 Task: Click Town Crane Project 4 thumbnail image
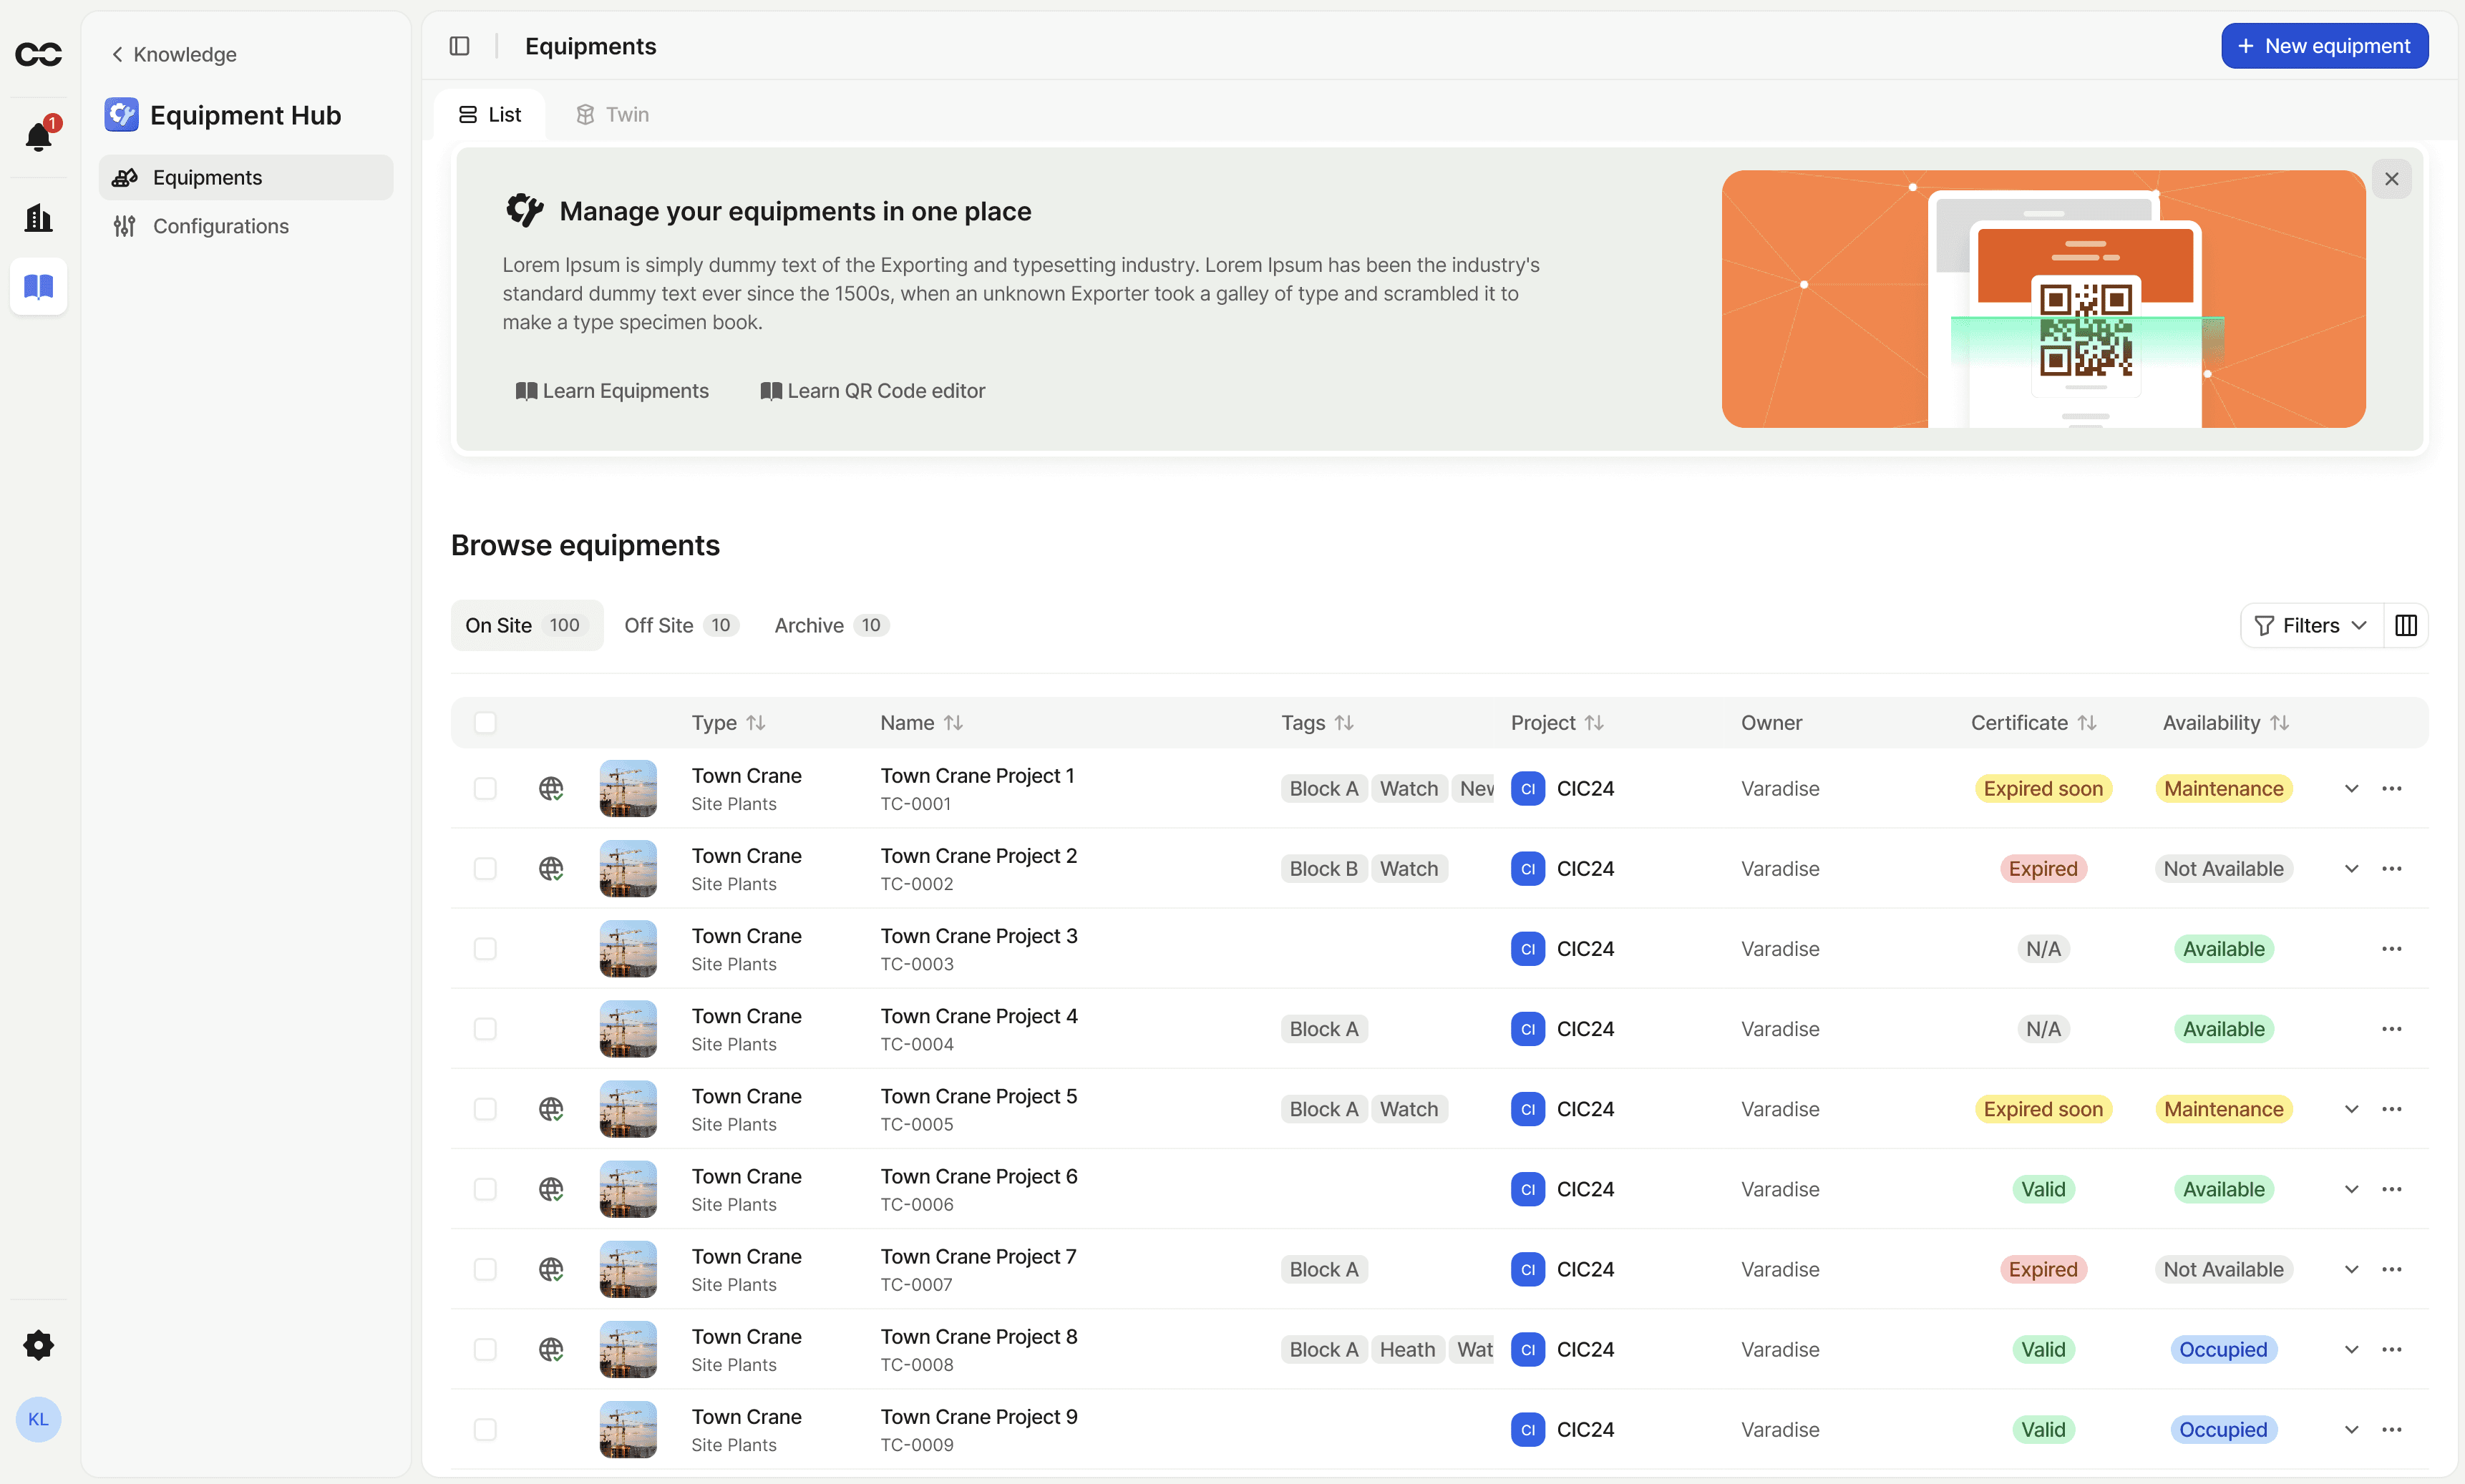(628, 1029)
